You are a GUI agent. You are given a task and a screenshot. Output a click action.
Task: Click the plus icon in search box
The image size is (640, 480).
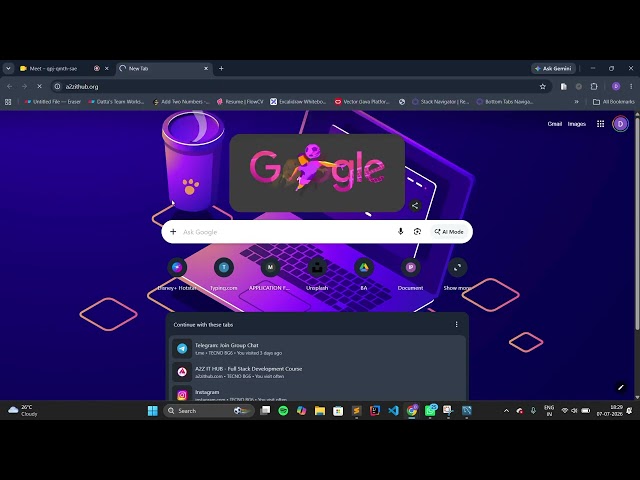173,232
